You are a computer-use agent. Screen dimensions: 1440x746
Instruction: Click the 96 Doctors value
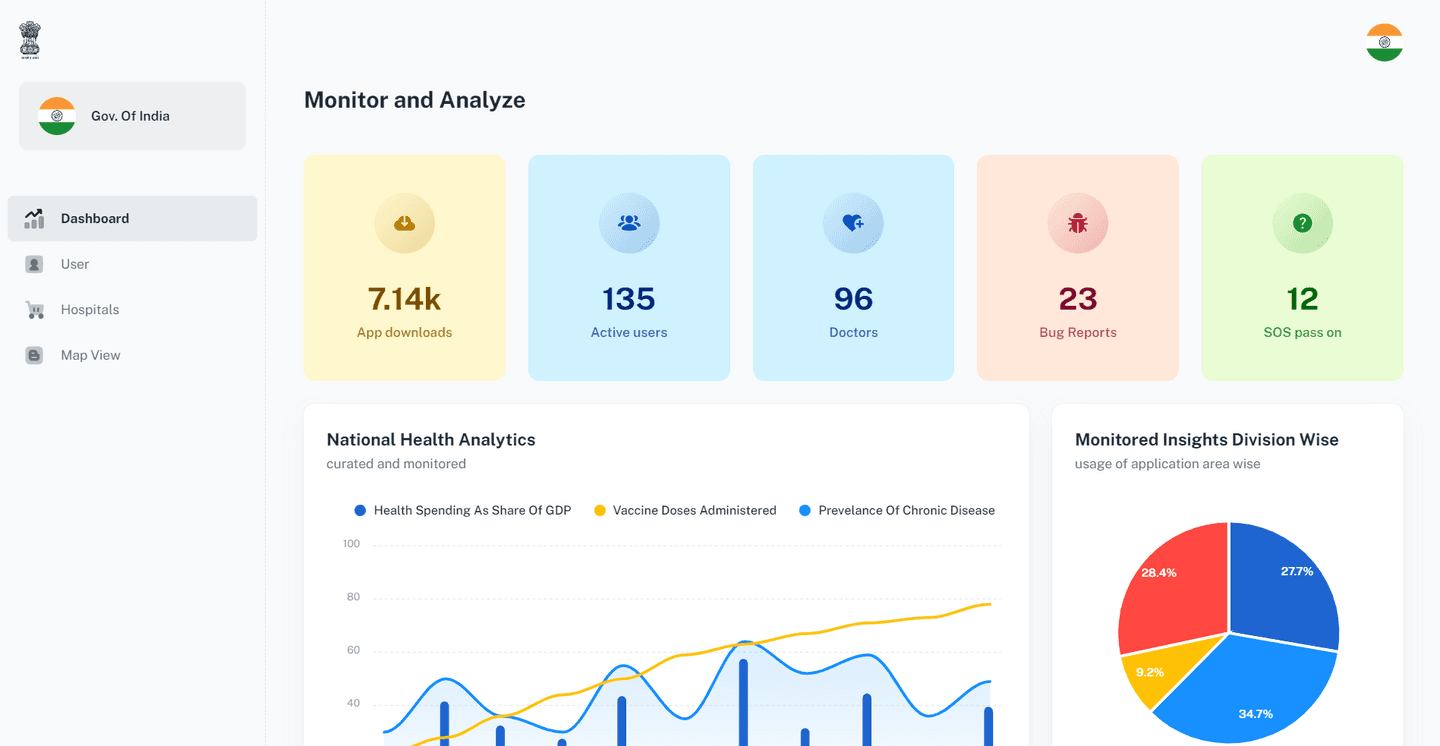(853, 299)
